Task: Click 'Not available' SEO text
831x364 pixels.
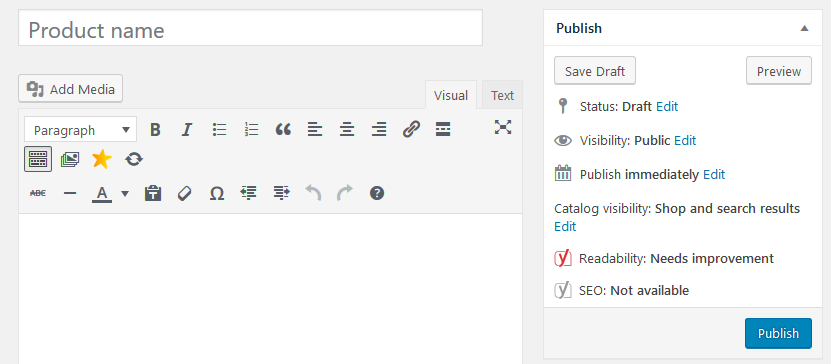Action: pyautogui.click(x=650, y=290)
